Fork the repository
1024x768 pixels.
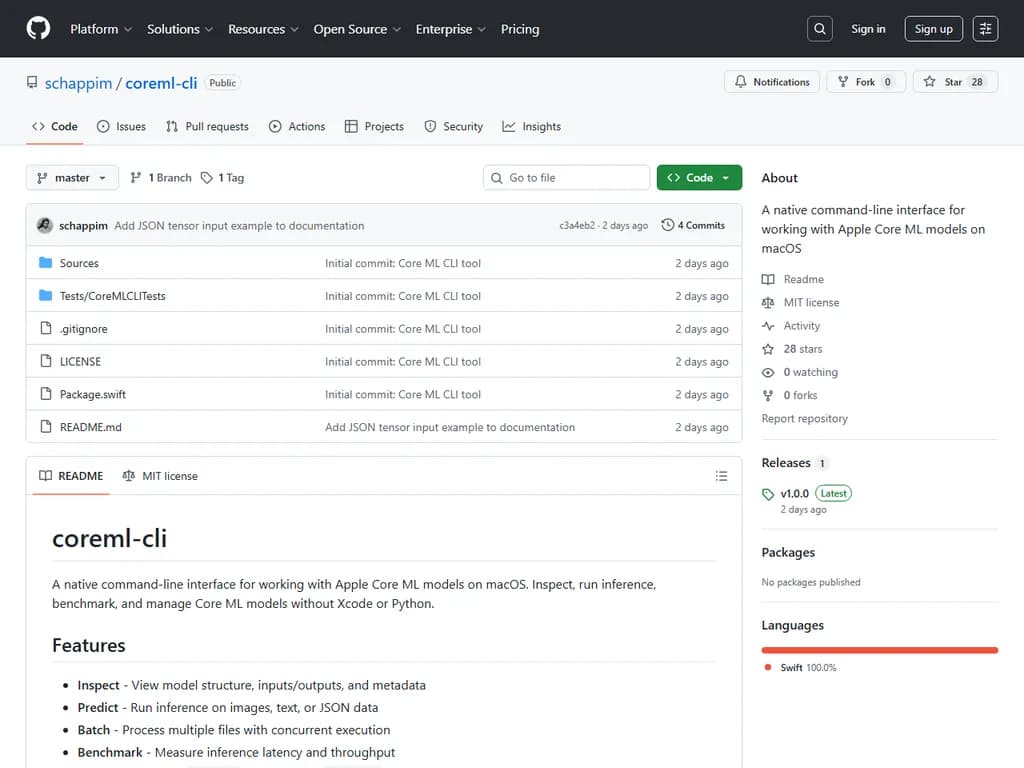[865, 82]
